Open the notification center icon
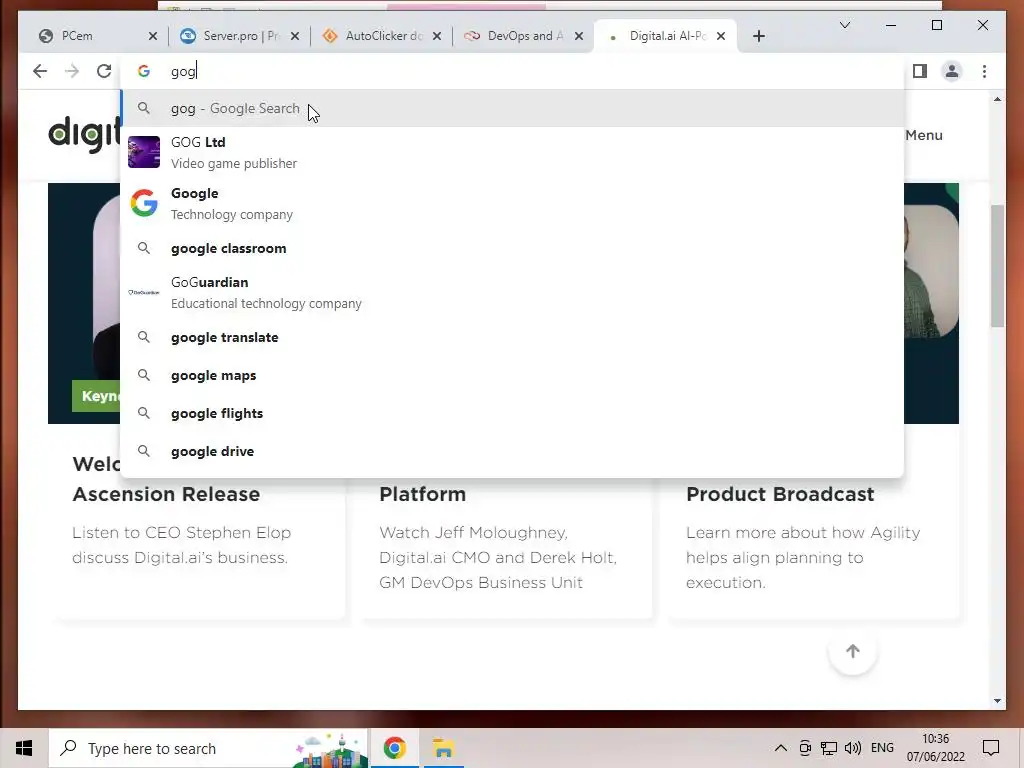Screen dimensions: 1024x768 (991, 748)
